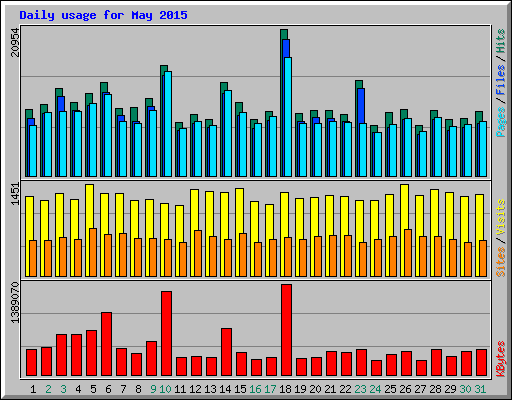Click the green day 17 label
The height and width of the screenshot is (400, 512).
(270, 389)
